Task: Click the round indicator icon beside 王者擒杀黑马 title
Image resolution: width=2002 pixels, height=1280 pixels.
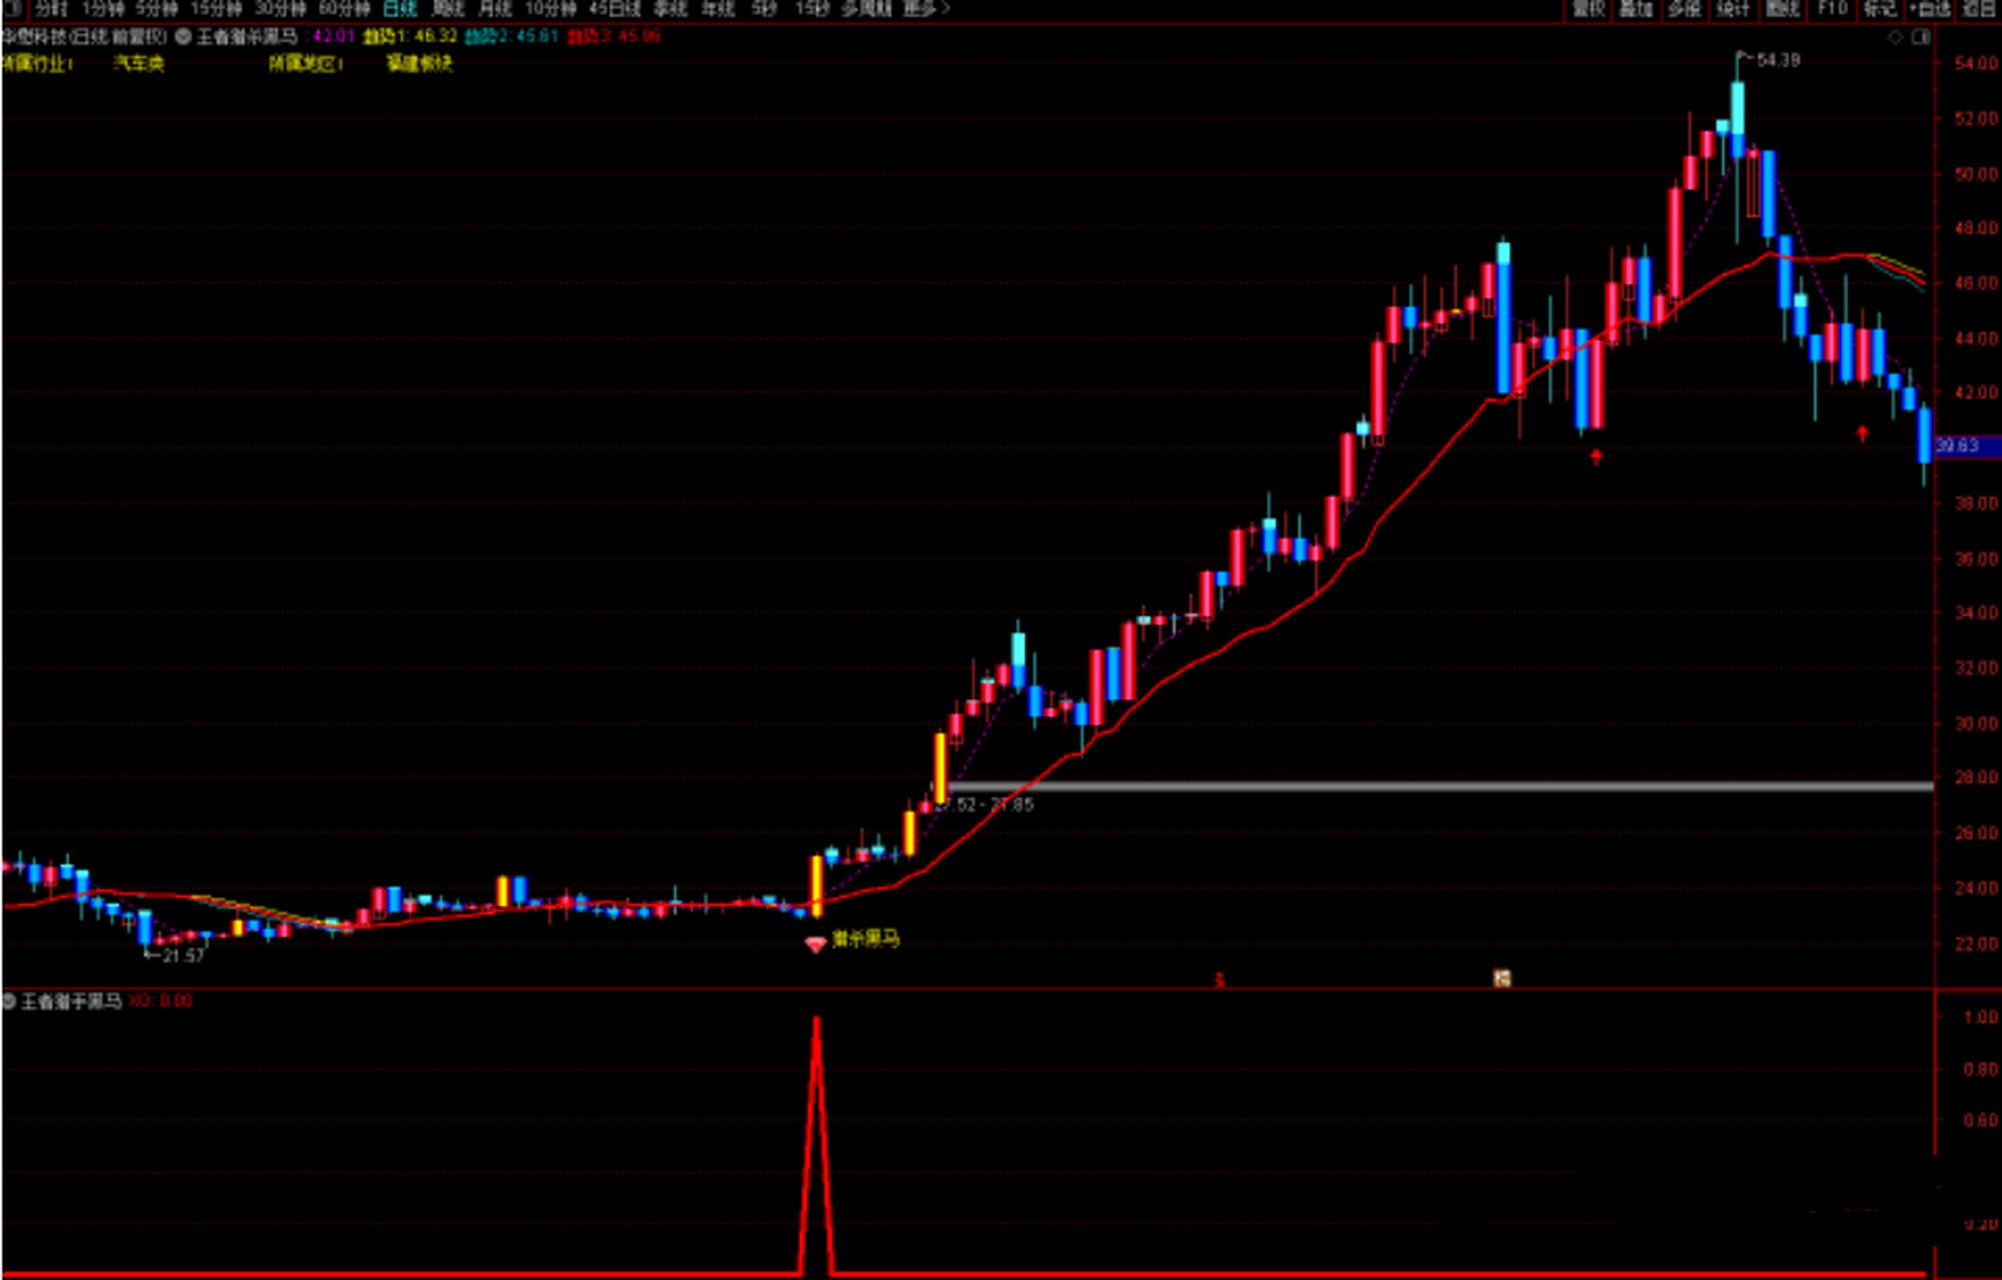Action: (183, 37)
